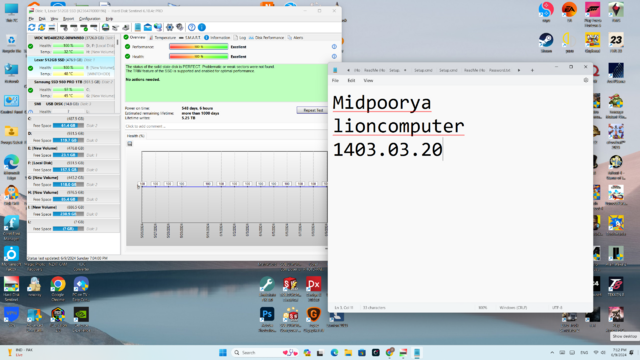Click the Copilot icon on the taskbar
The width and height of the screenshot is (640, 360).
point(307,353)
